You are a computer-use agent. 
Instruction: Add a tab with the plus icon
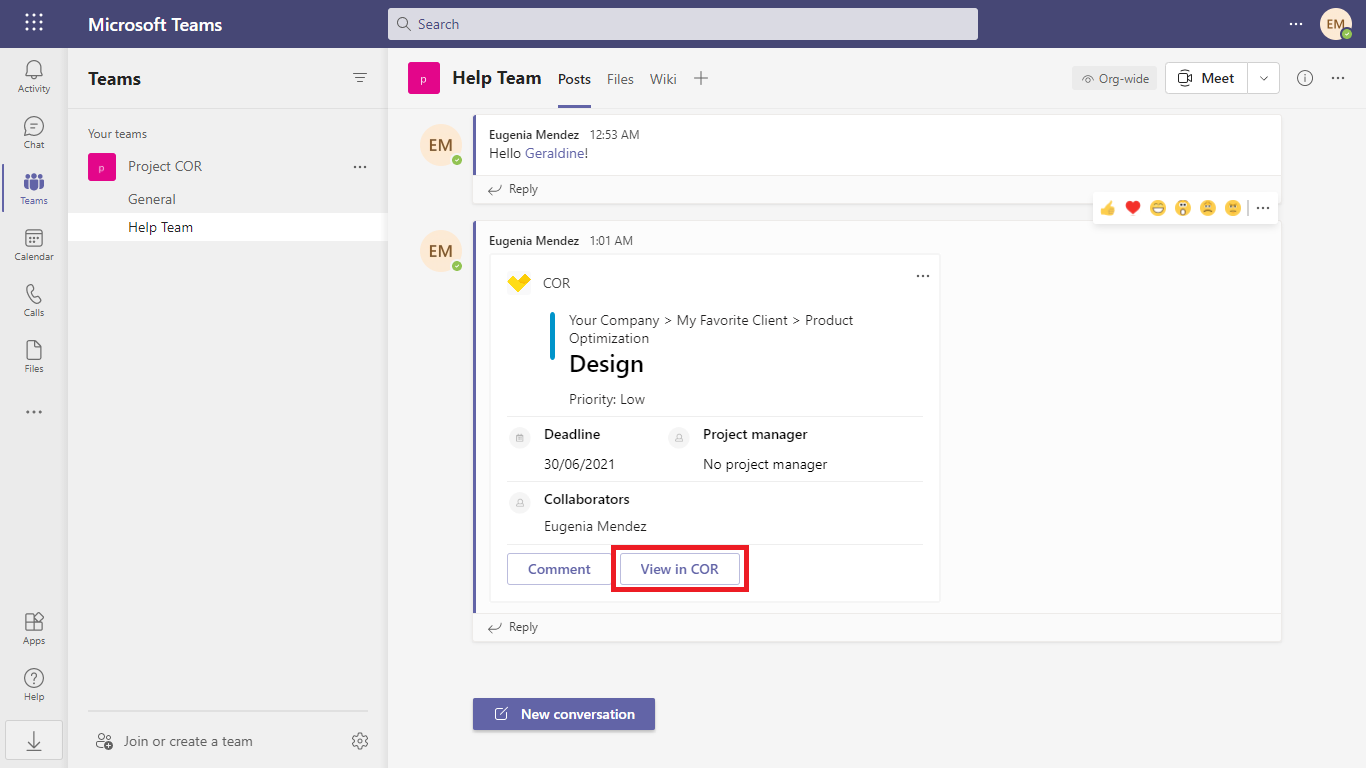(x=701, y=78)
